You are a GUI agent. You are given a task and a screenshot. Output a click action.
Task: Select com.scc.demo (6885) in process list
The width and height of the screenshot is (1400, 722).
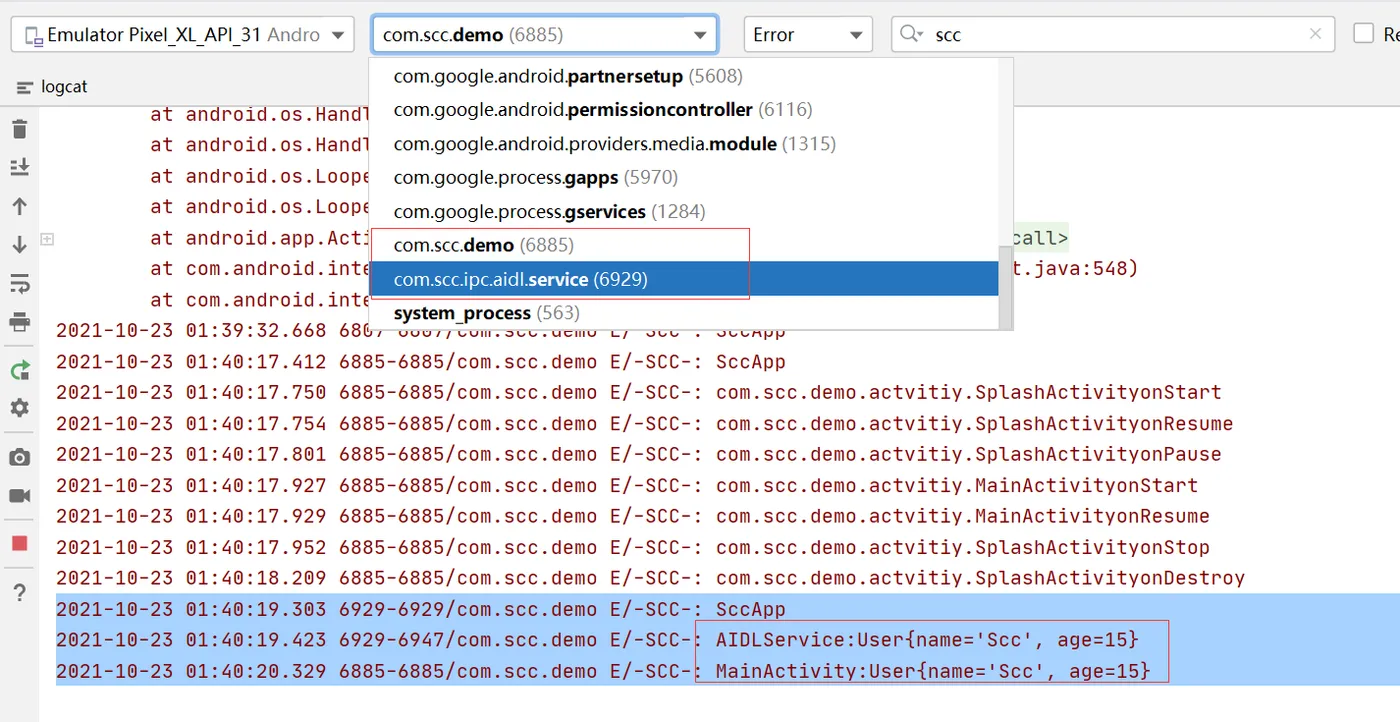(684, 245)
